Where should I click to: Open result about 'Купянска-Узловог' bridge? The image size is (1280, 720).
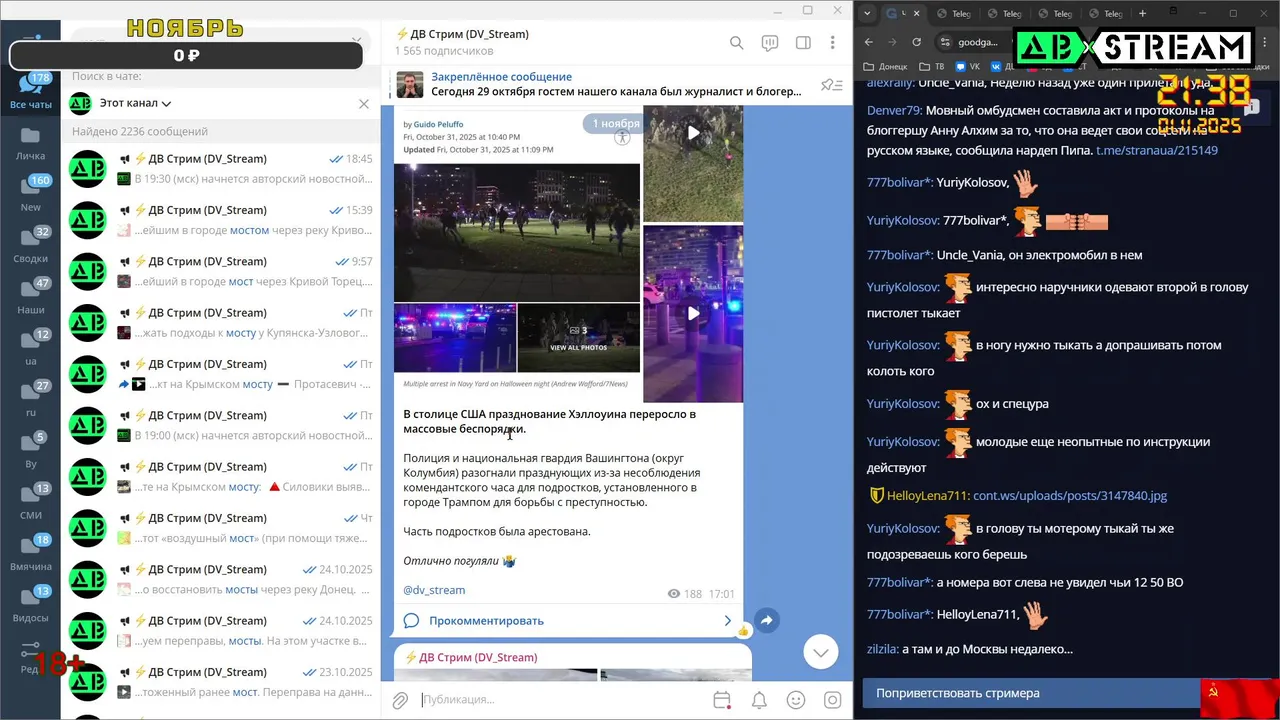(221, 323)
